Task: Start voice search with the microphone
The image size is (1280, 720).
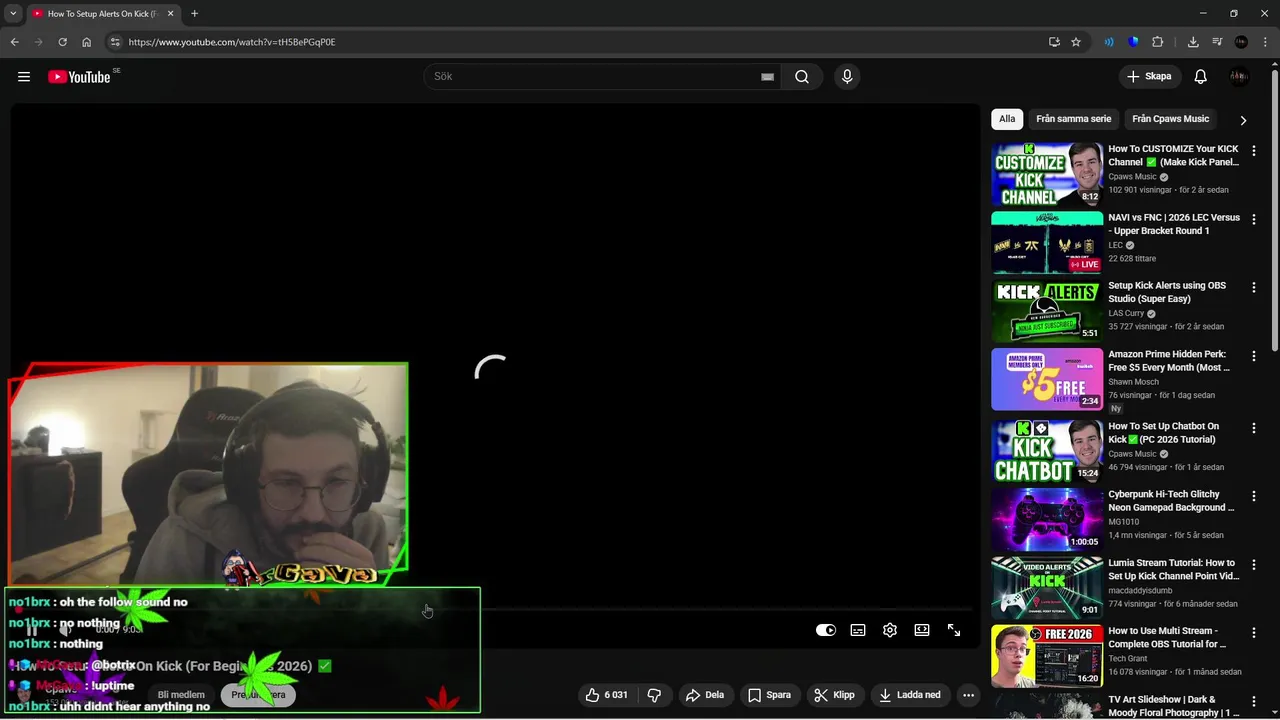Action: coord(847,77)
